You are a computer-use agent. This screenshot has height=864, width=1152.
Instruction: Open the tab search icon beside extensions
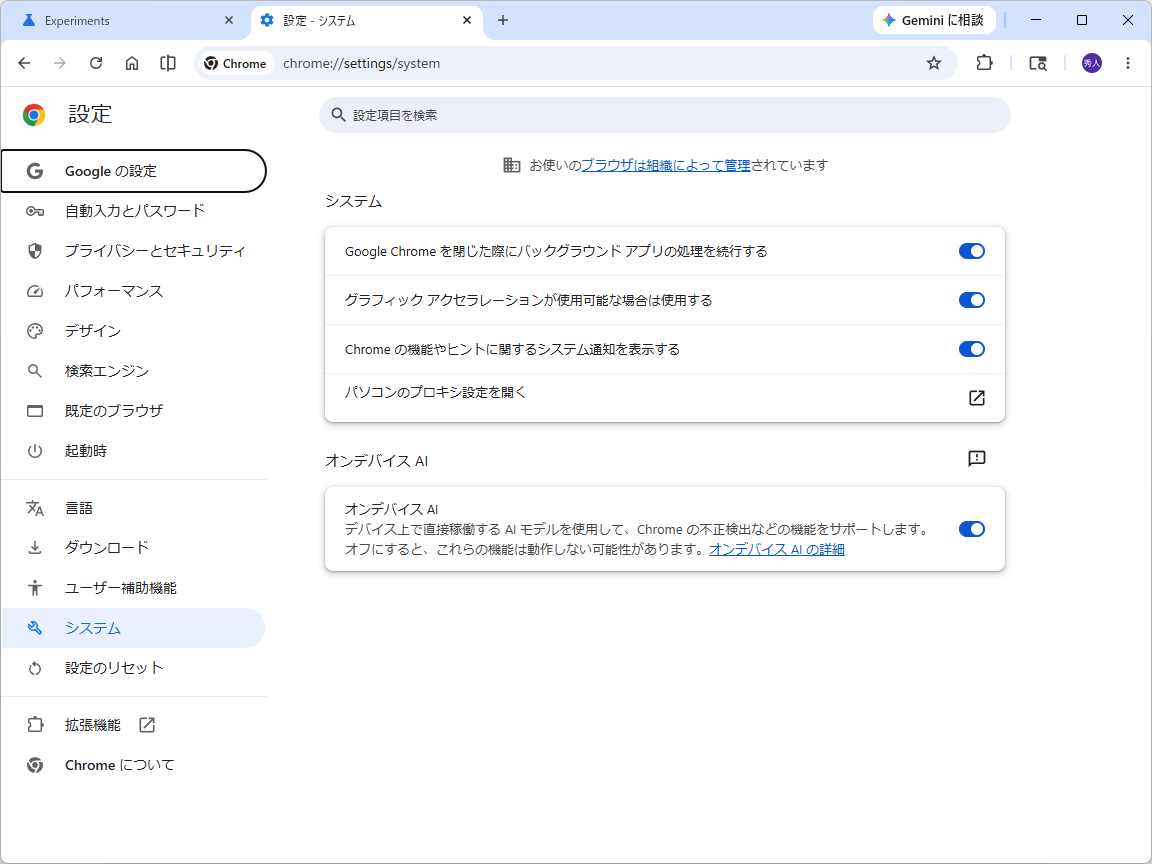pos(1037,63)
